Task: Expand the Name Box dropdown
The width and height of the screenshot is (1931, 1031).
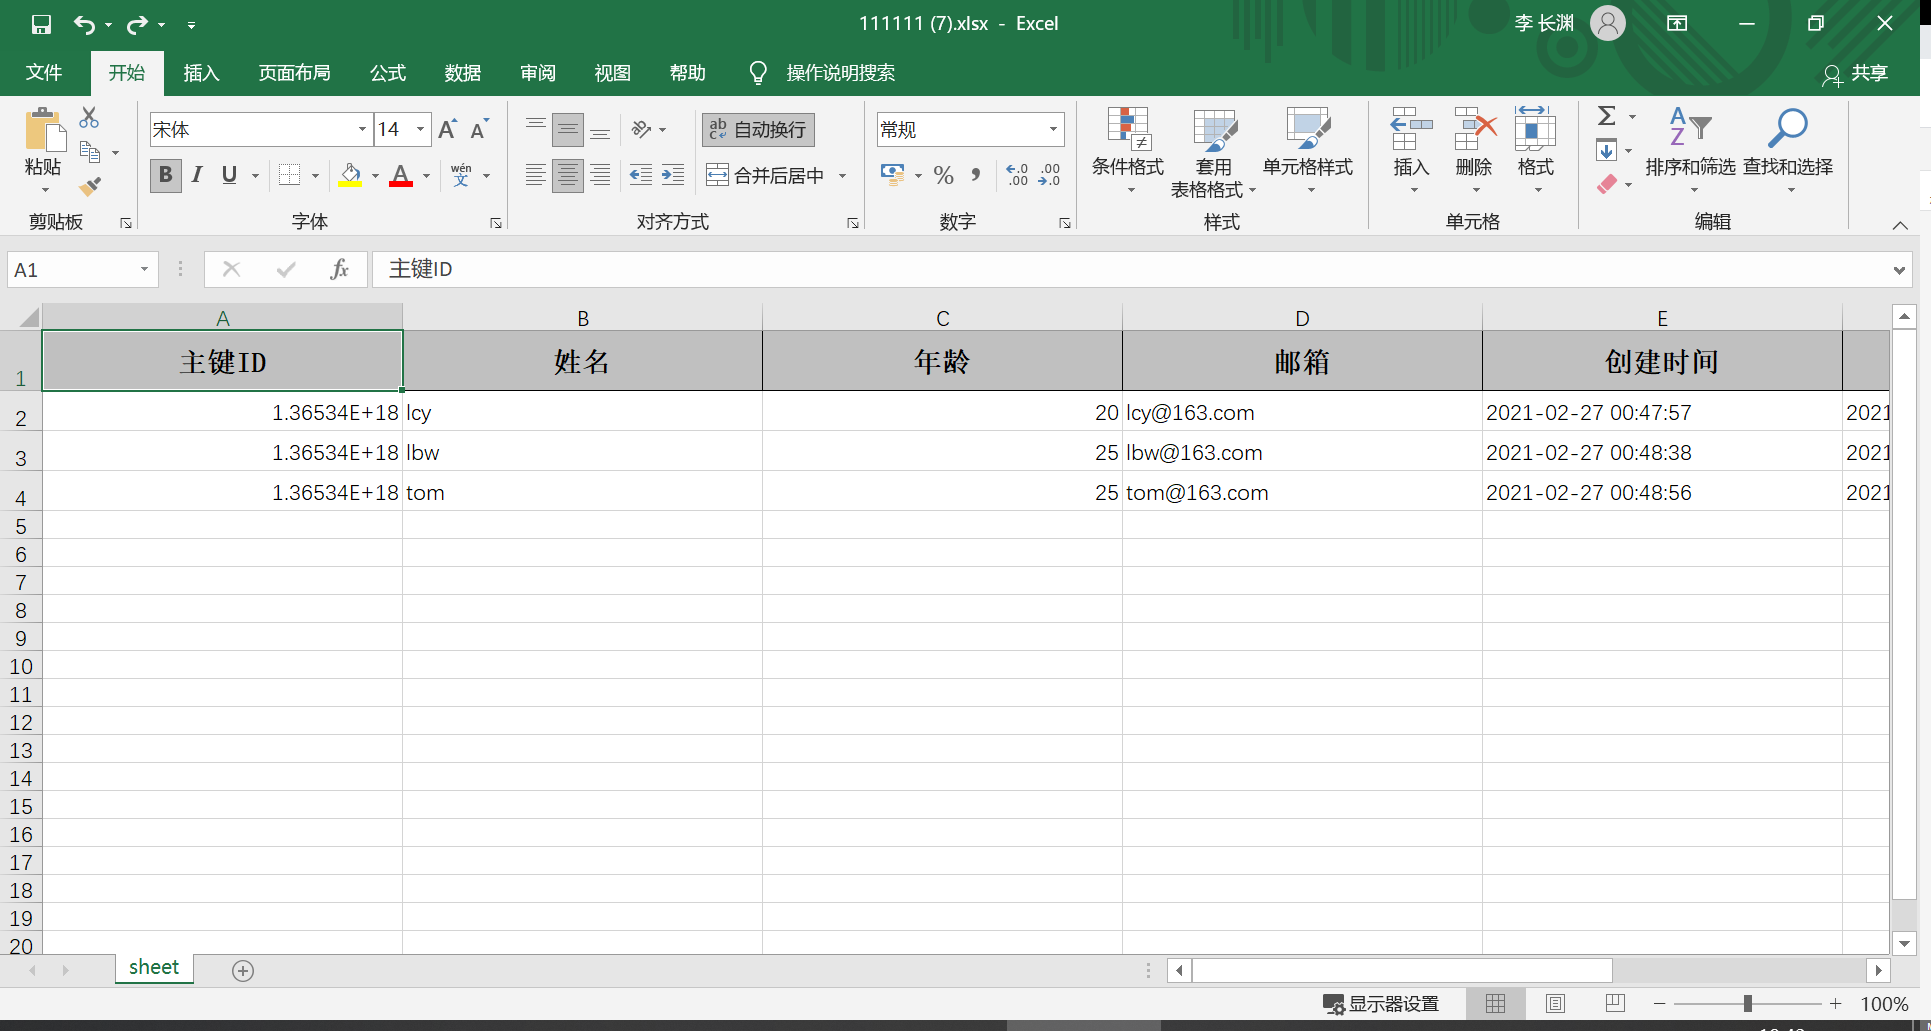Action: [144, 269]
